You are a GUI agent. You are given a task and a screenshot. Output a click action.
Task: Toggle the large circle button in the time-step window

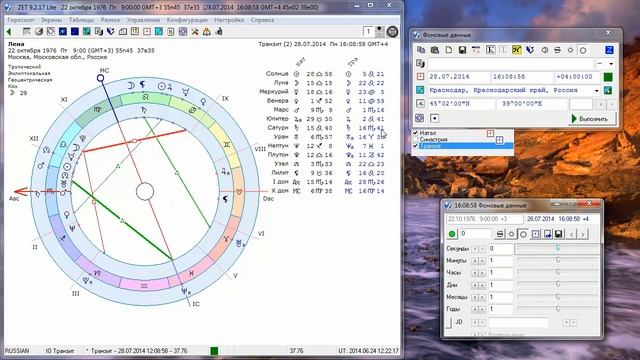point(523,234)
